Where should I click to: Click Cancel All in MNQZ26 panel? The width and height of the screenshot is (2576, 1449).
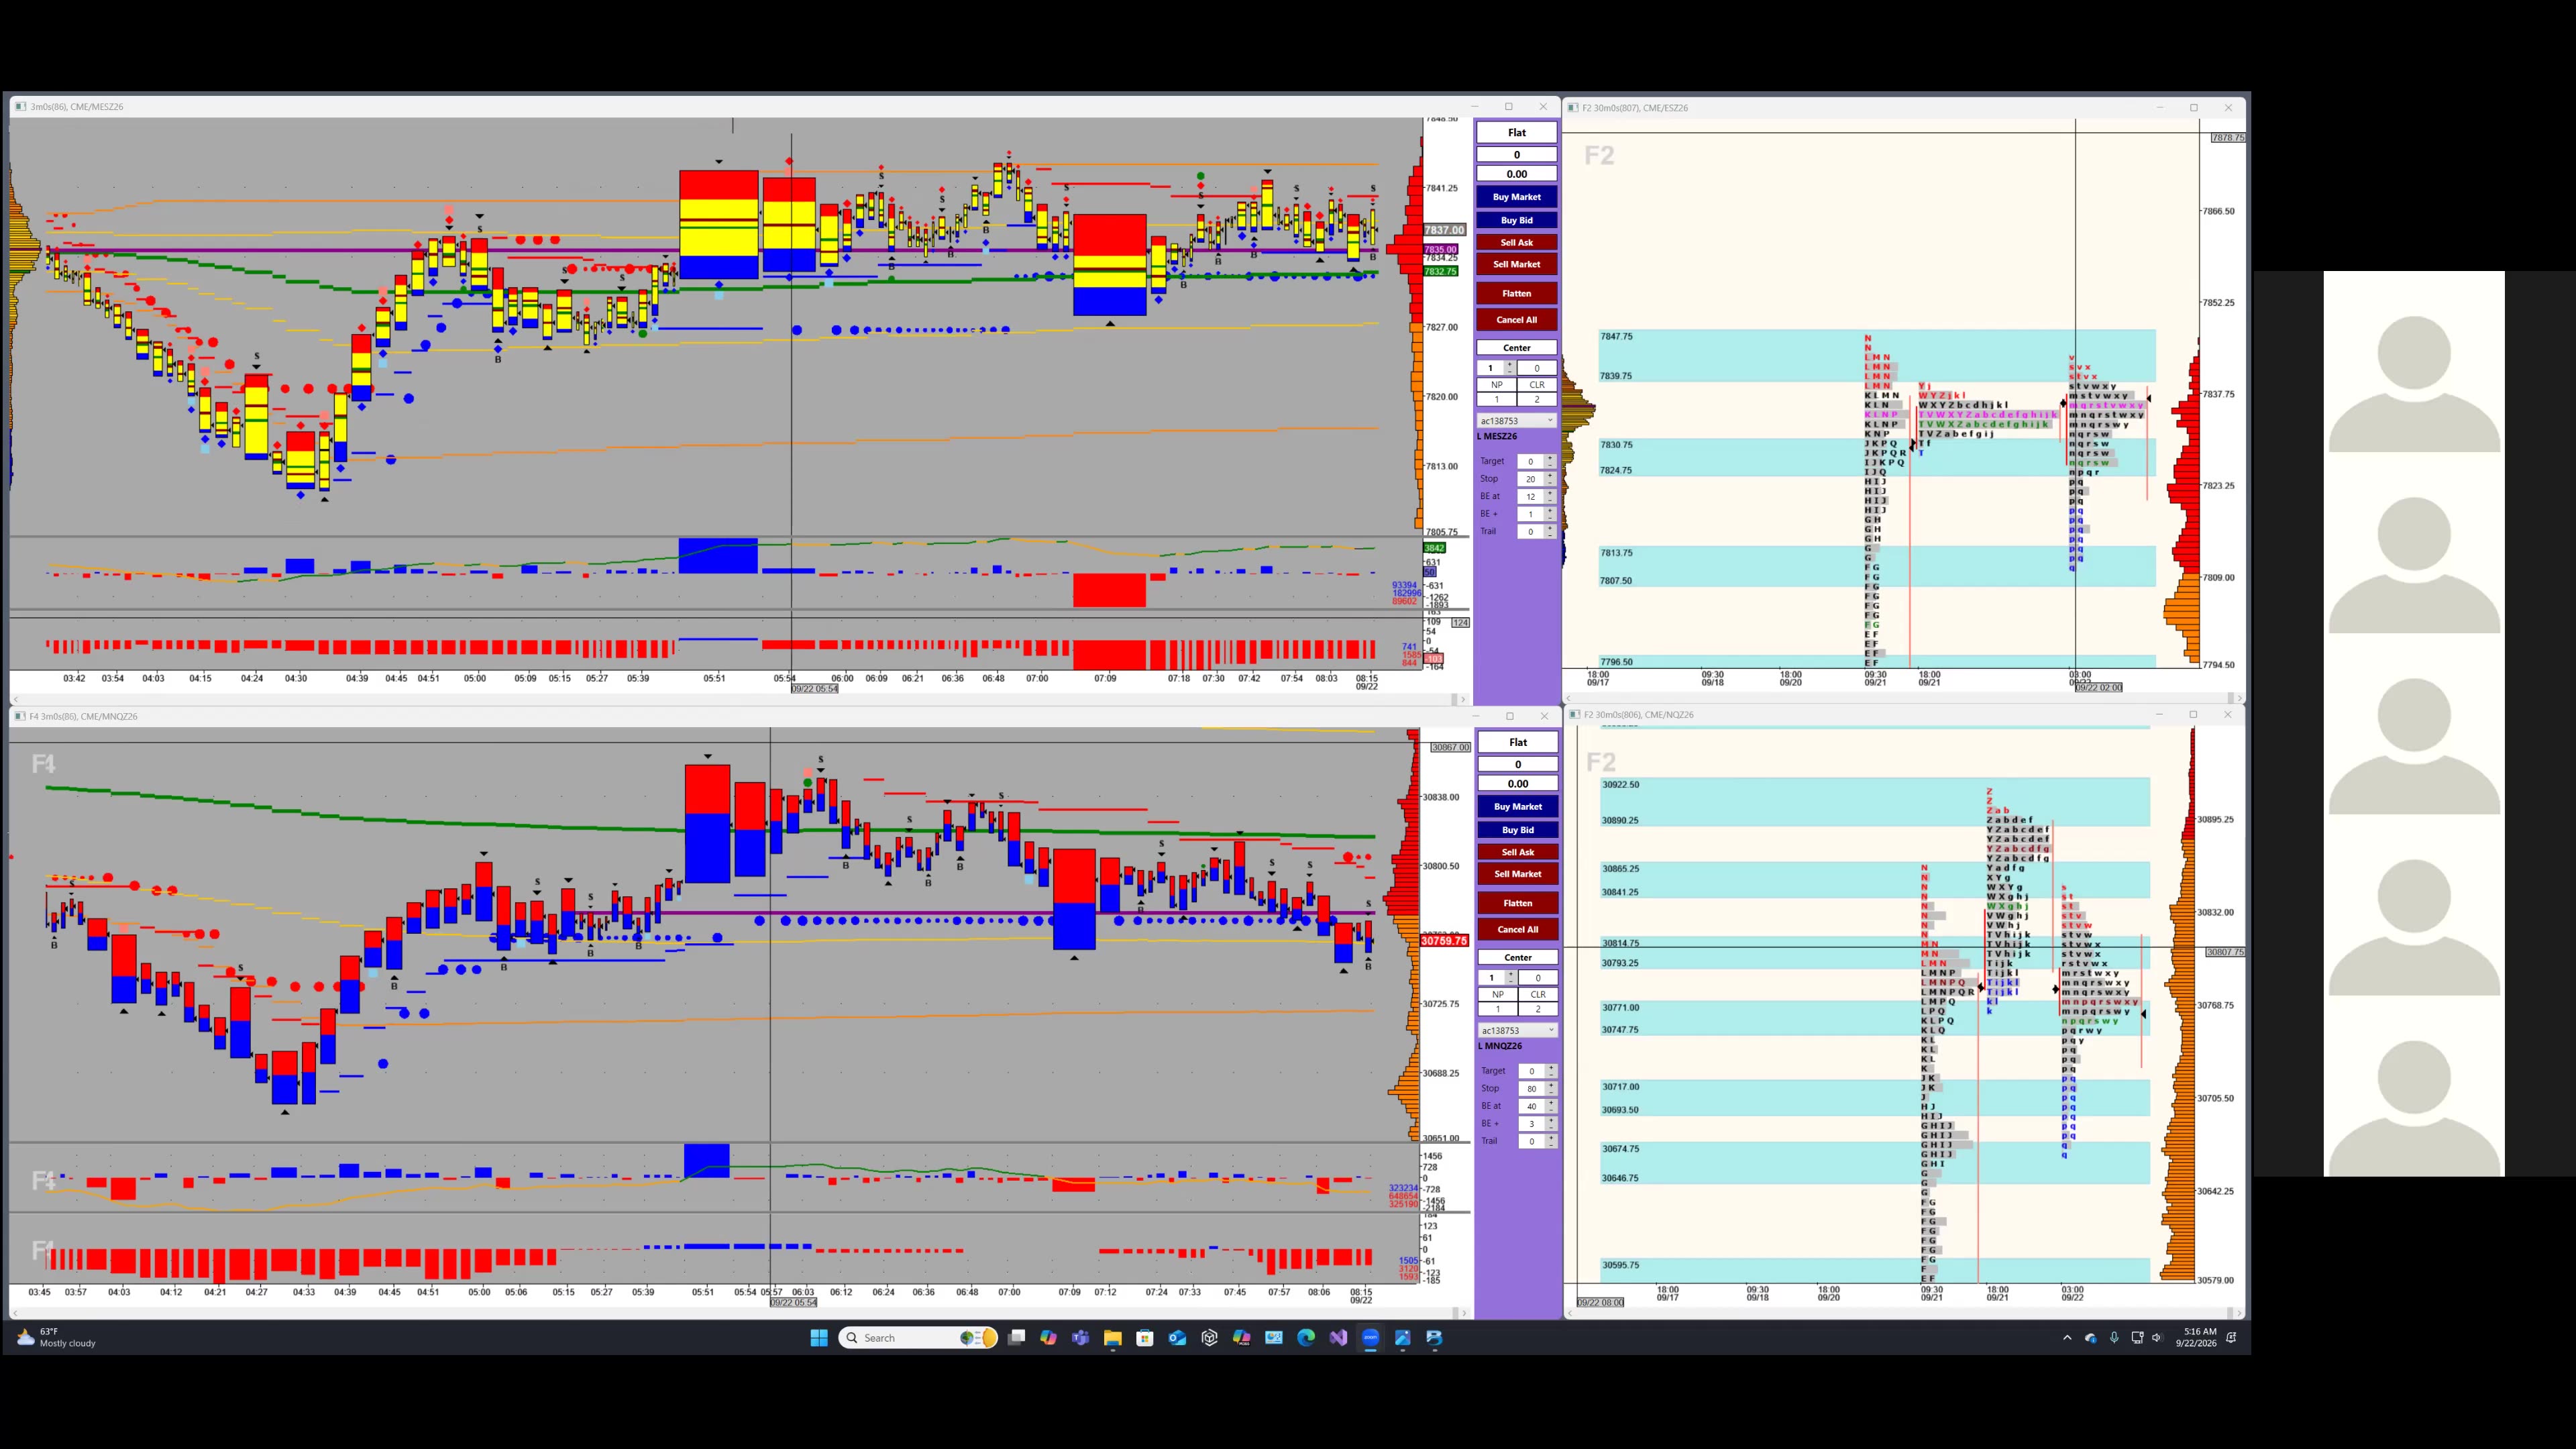[x=1517, y=929]
